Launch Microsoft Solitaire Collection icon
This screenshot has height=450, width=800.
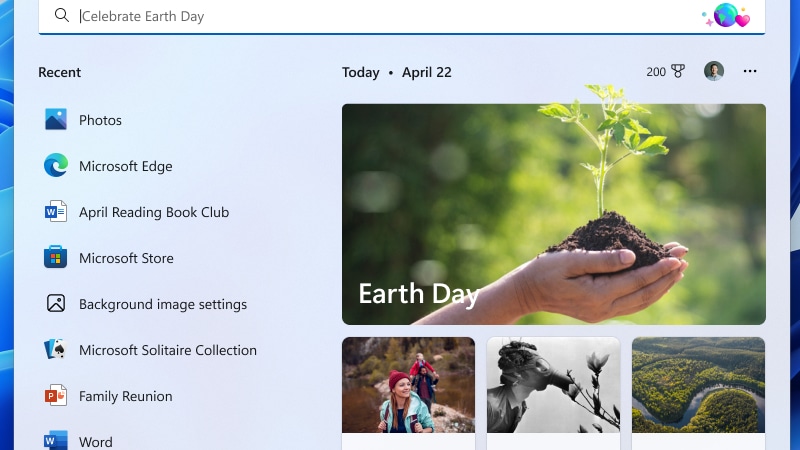[x=56, y=350]
